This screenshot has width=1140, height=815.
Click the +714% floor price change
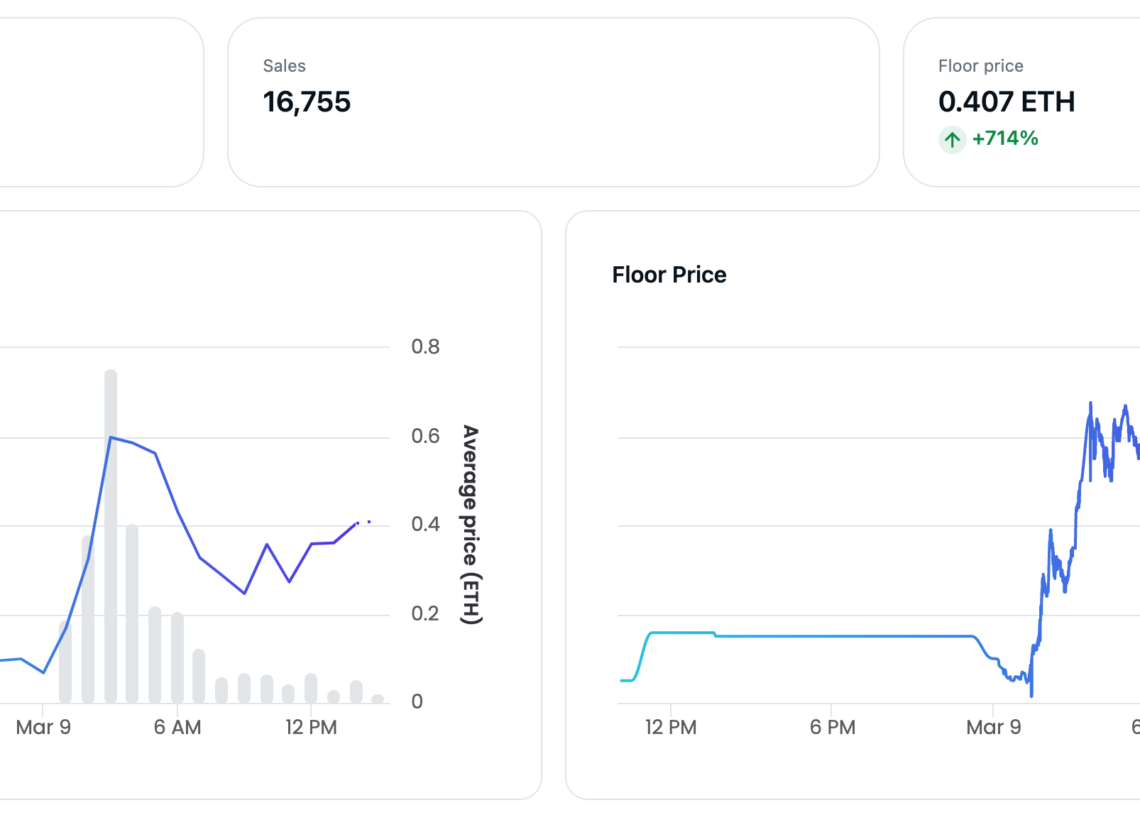1005,139
